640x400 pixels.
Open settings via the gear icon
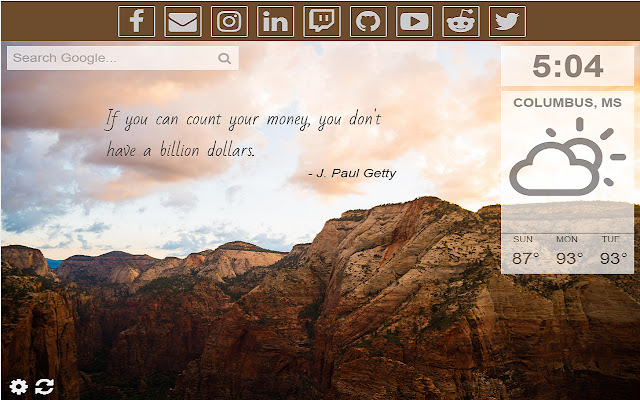(18, 386)
